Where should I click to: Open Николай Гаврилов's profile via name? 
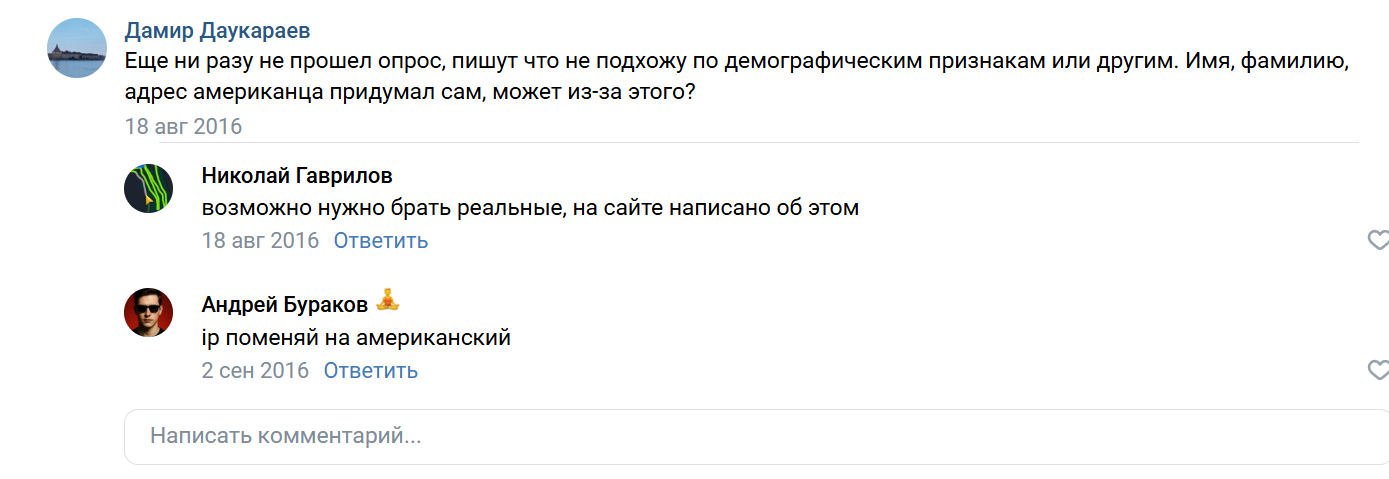[x=297, y=176]
